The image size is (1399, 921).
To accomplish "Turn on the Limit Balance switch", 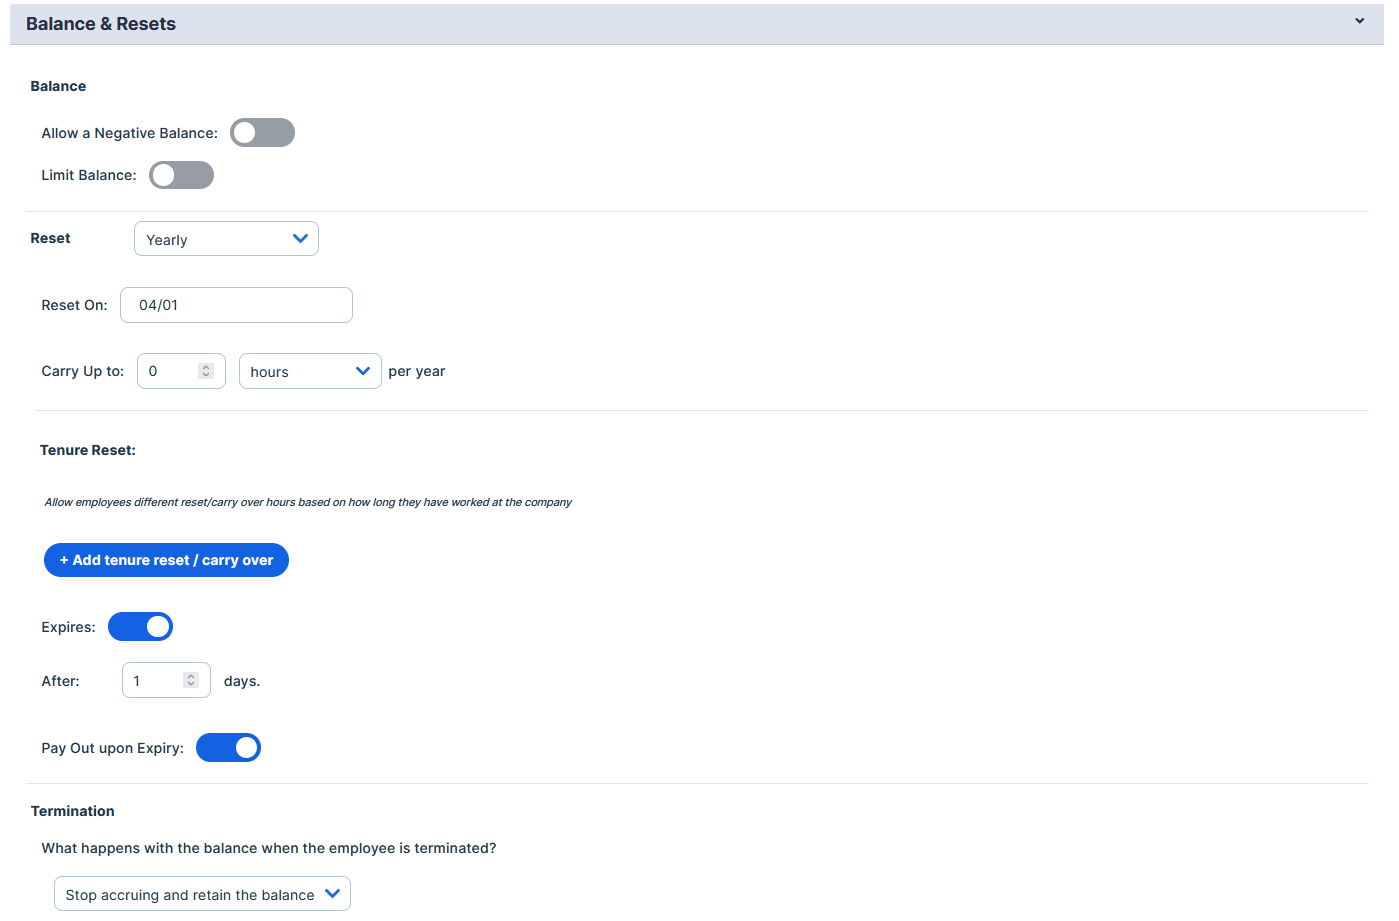I will pos(181,175).
